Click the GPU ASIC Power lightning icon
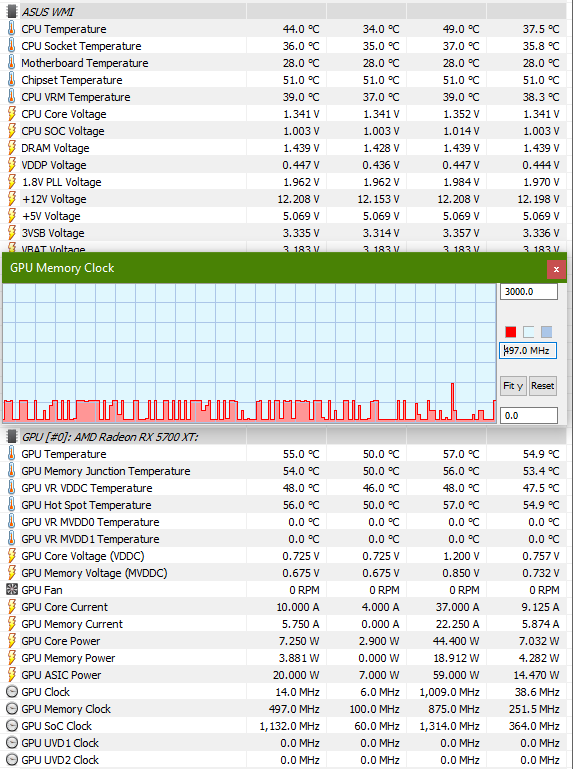 click(12, 675)
